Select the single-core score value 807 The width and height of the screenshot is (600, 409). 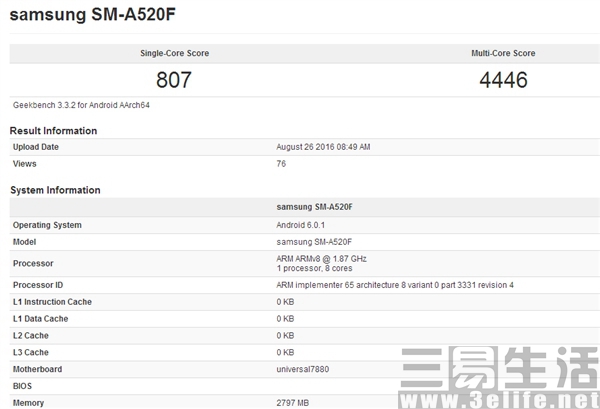174,80
